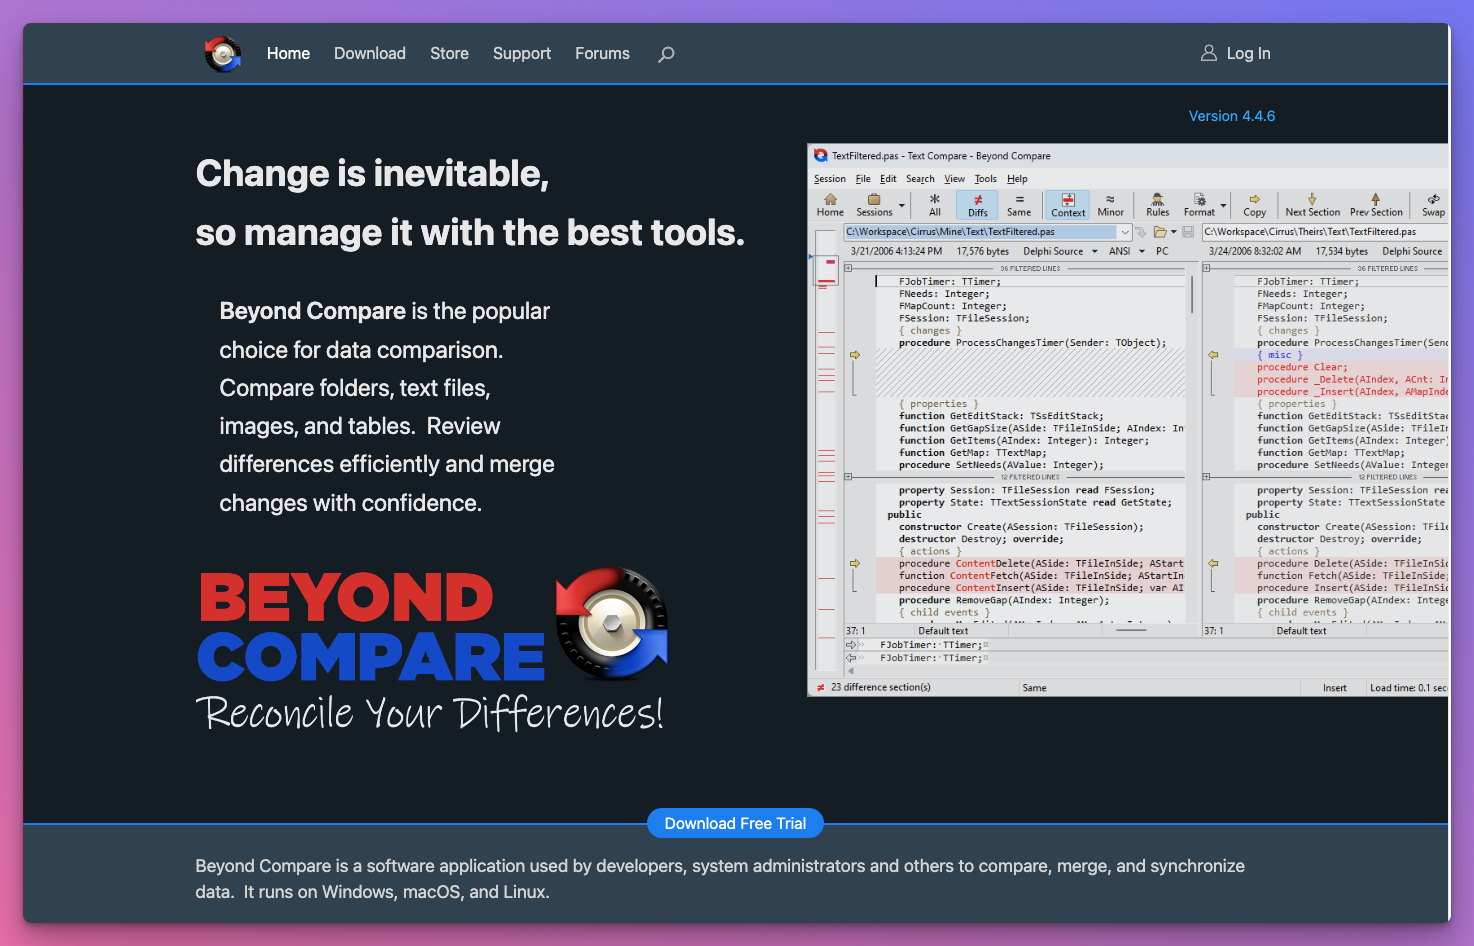This screenshot has height=946, width=1474.
Task: Click the '17,576 bytes' file size text
Action: 983,252
